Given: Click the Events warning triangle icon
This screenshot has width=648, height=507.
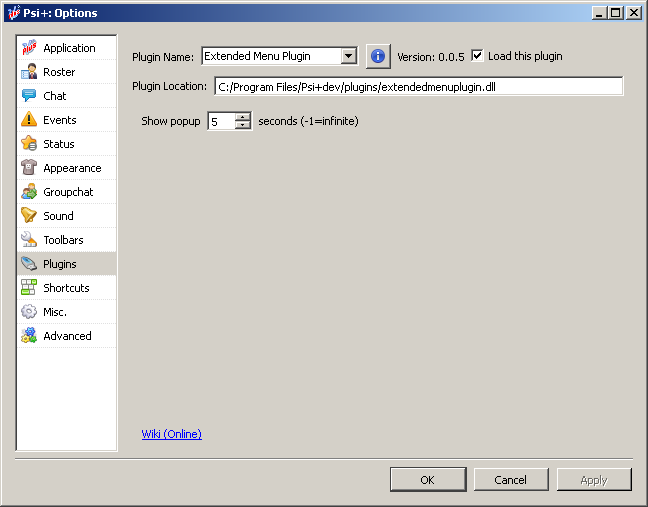Looking at the screenshot, I should [29, 120].
